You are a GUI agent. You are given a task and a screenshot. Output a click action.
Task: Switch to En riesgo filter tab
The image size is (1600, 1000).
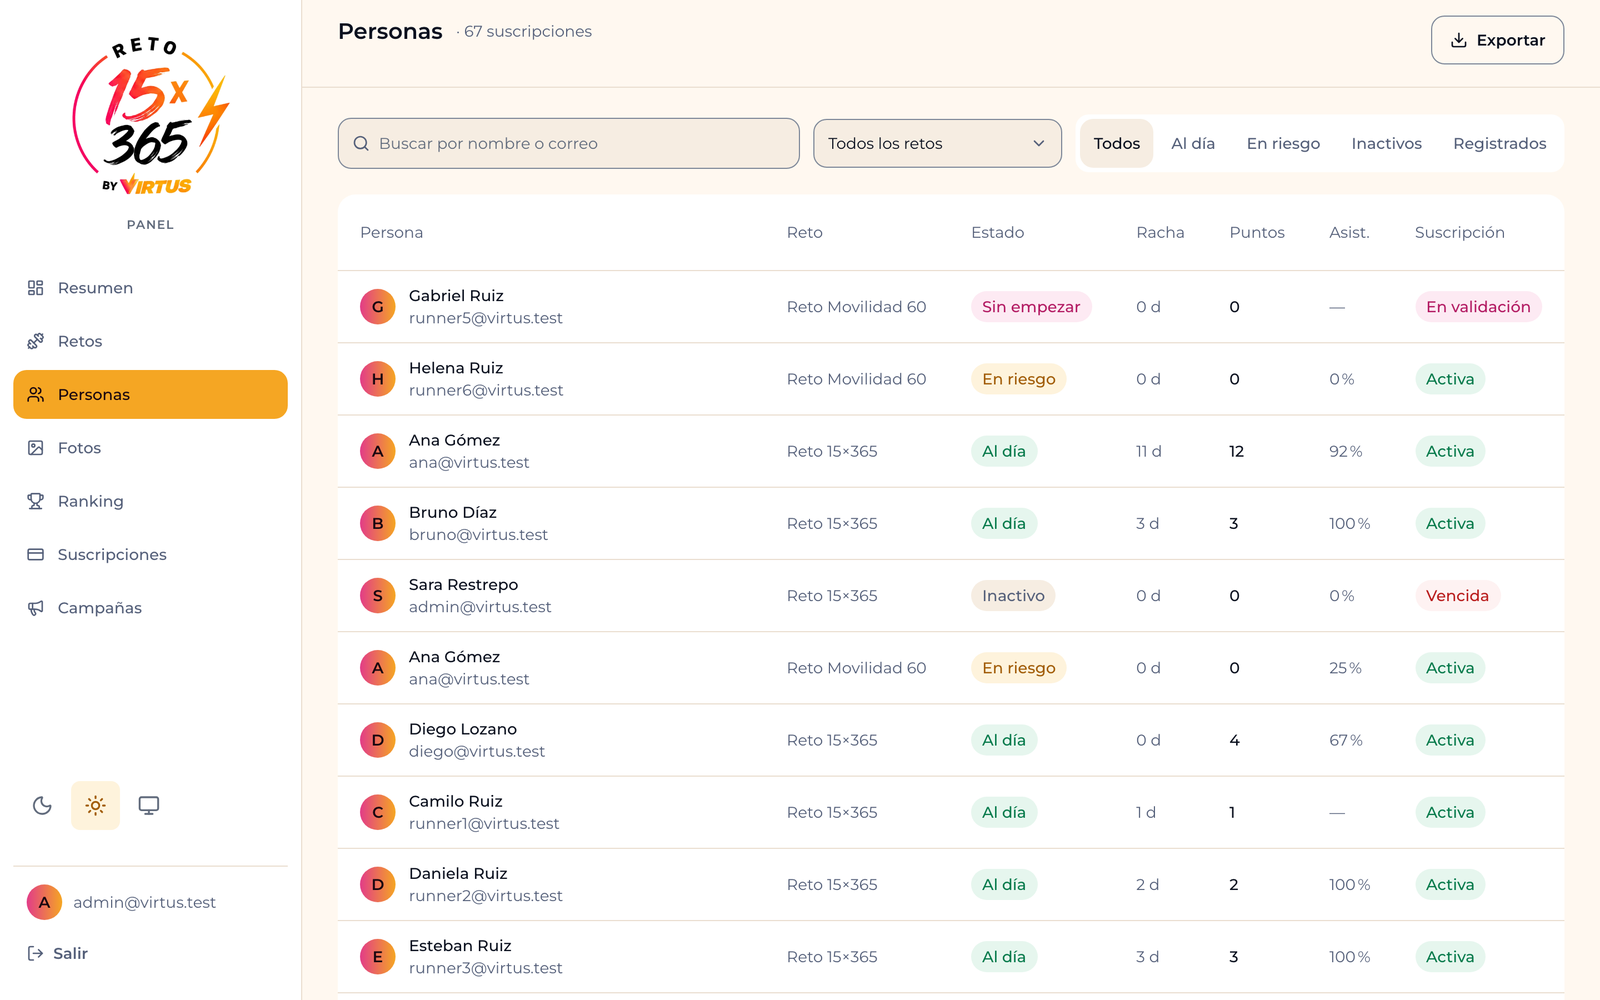tap(1283, 144)
